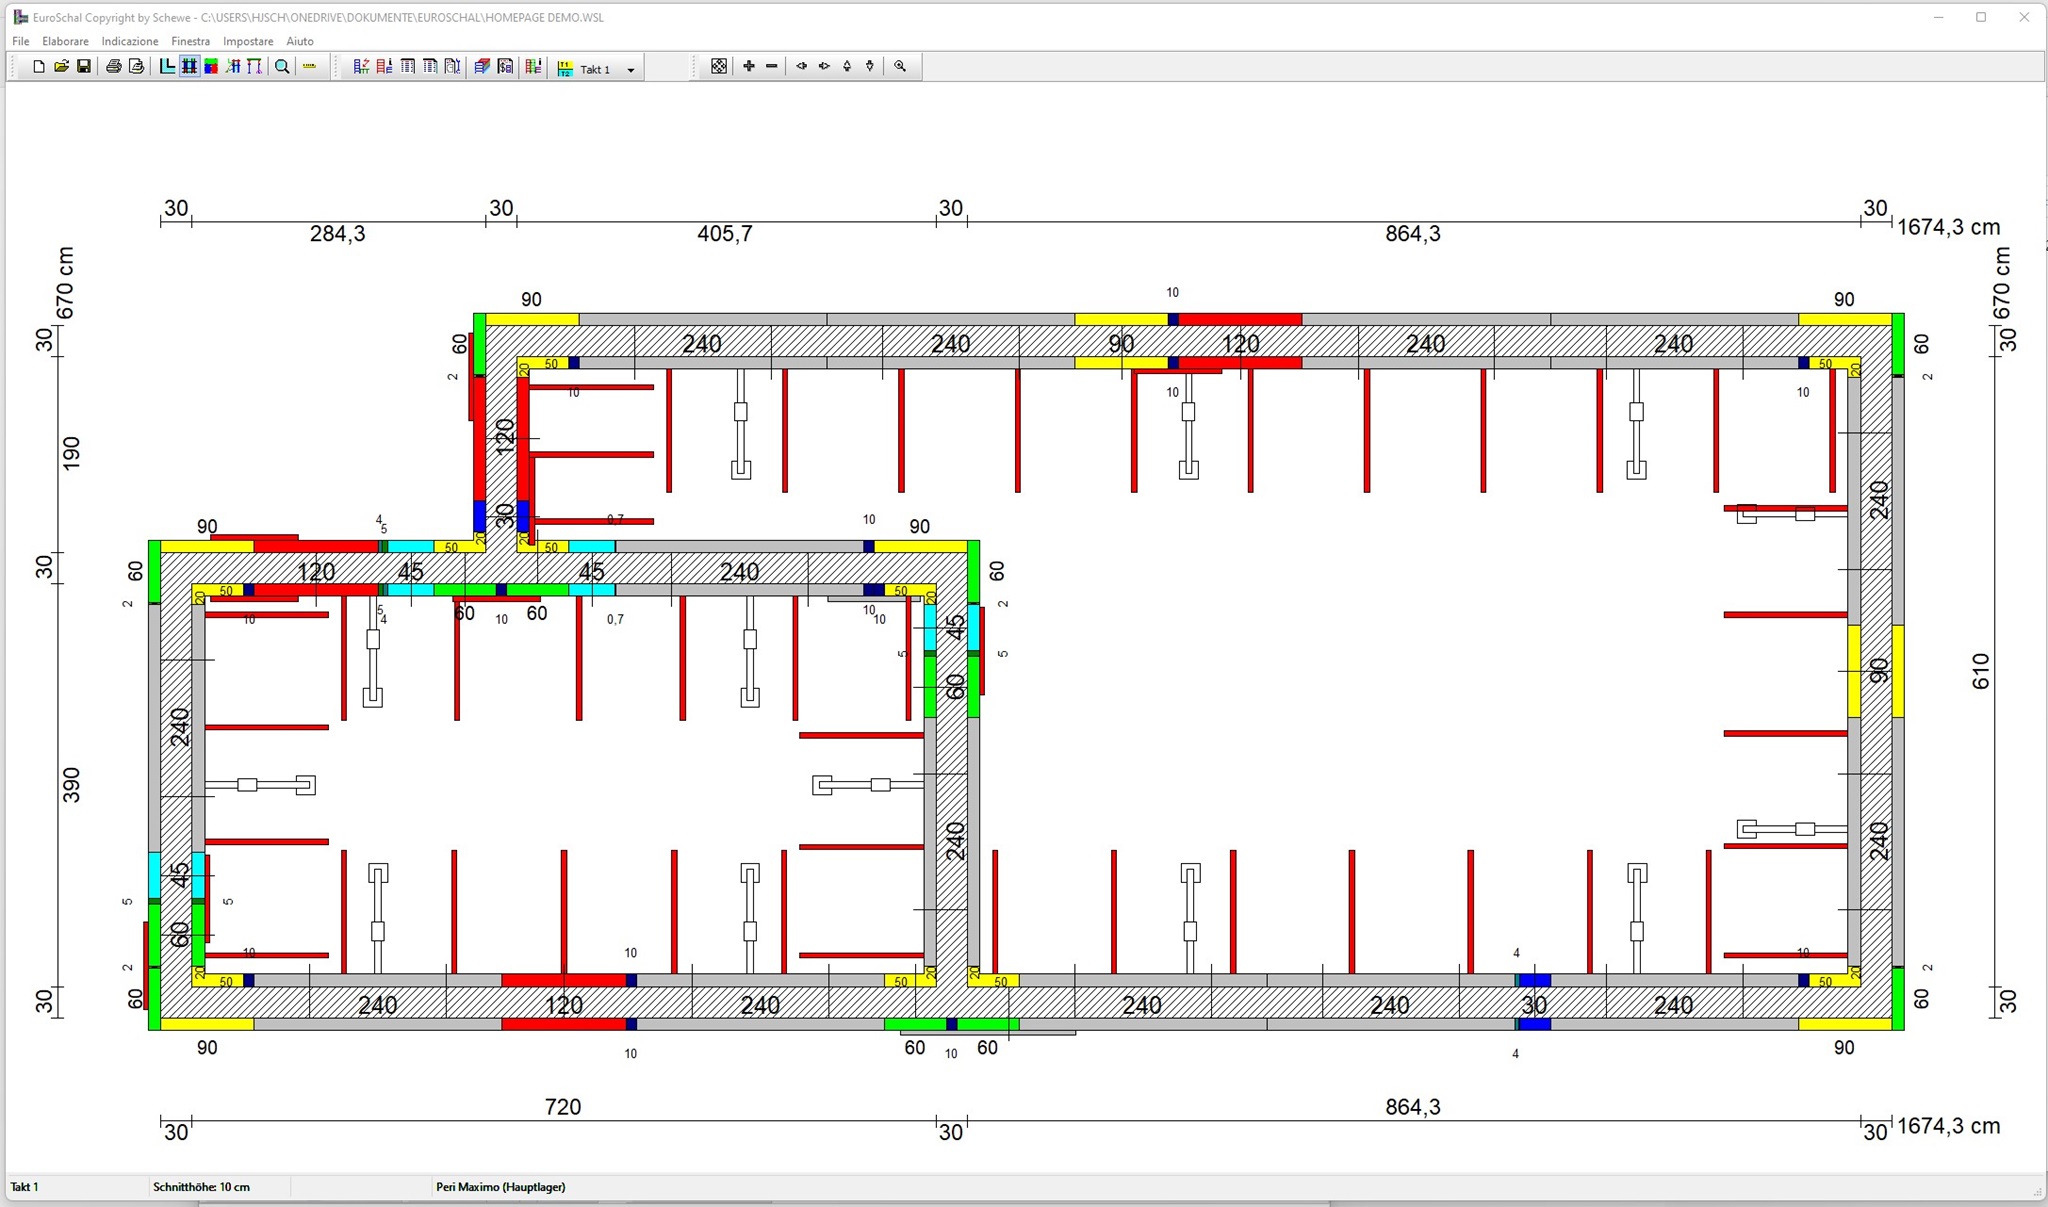Open the Elaborare menu
Image resolution: width=2048 pixels, height=1207 pixels.
(x=65, y=41)
